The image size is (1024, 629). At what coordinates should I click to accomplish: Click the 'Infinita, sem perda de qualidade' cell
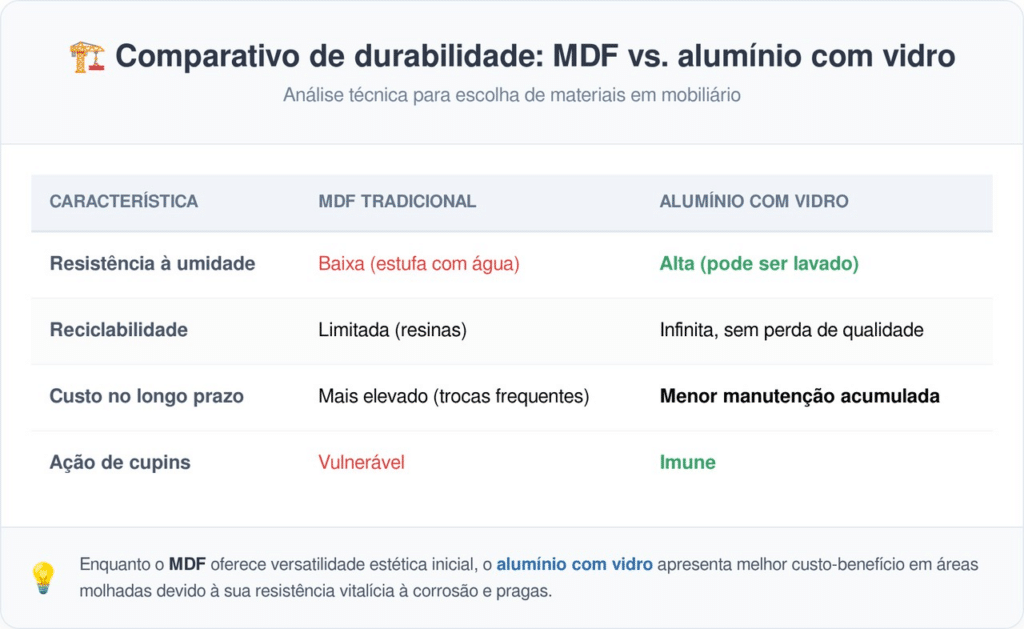coord(790,330)
